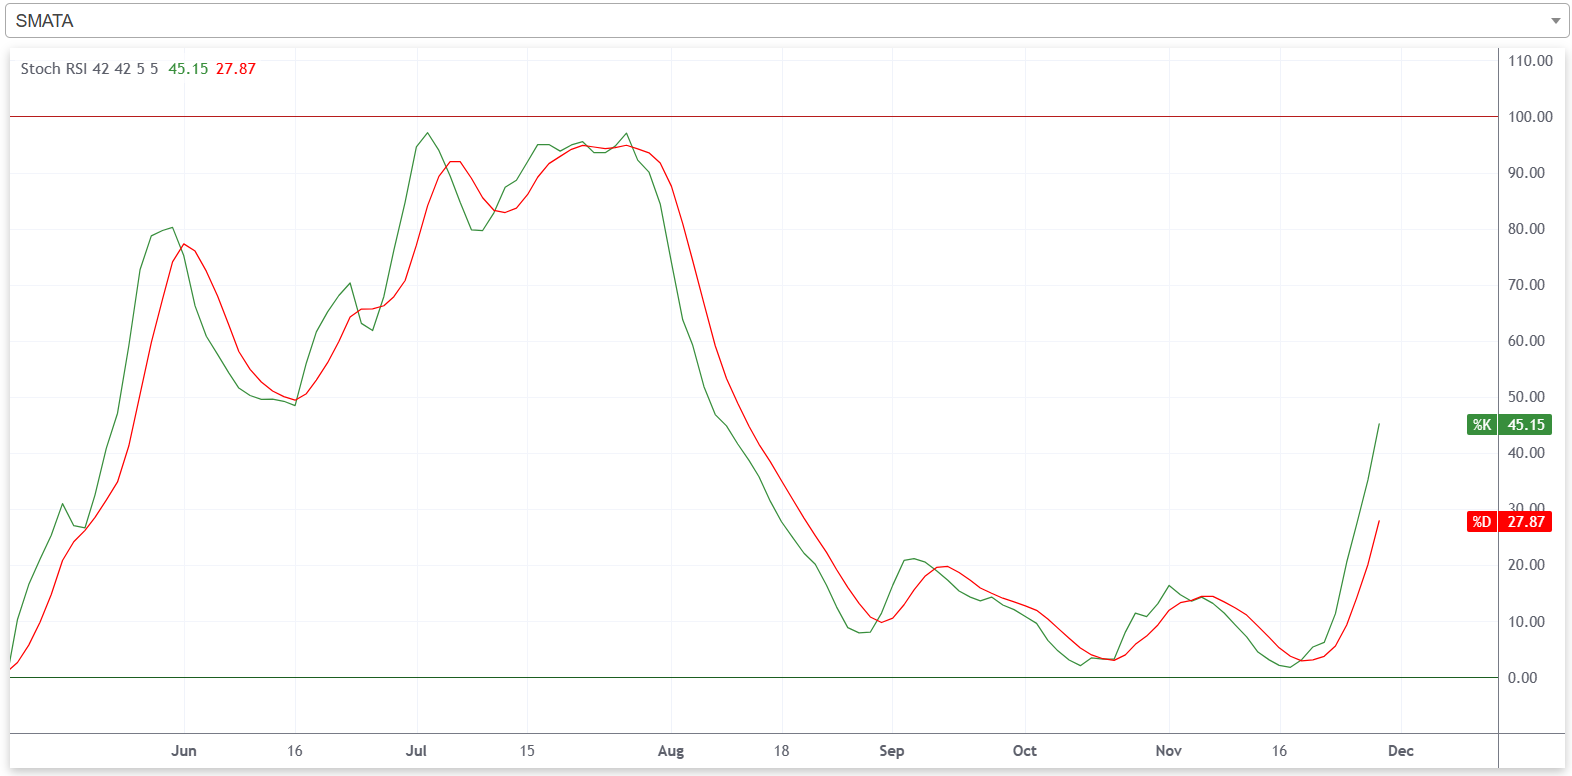The height and width of the screenshot is (776, 1572).
Task: Click the Stoch RSI legend title
Action: pyautogui.click(x=89, y=69)
